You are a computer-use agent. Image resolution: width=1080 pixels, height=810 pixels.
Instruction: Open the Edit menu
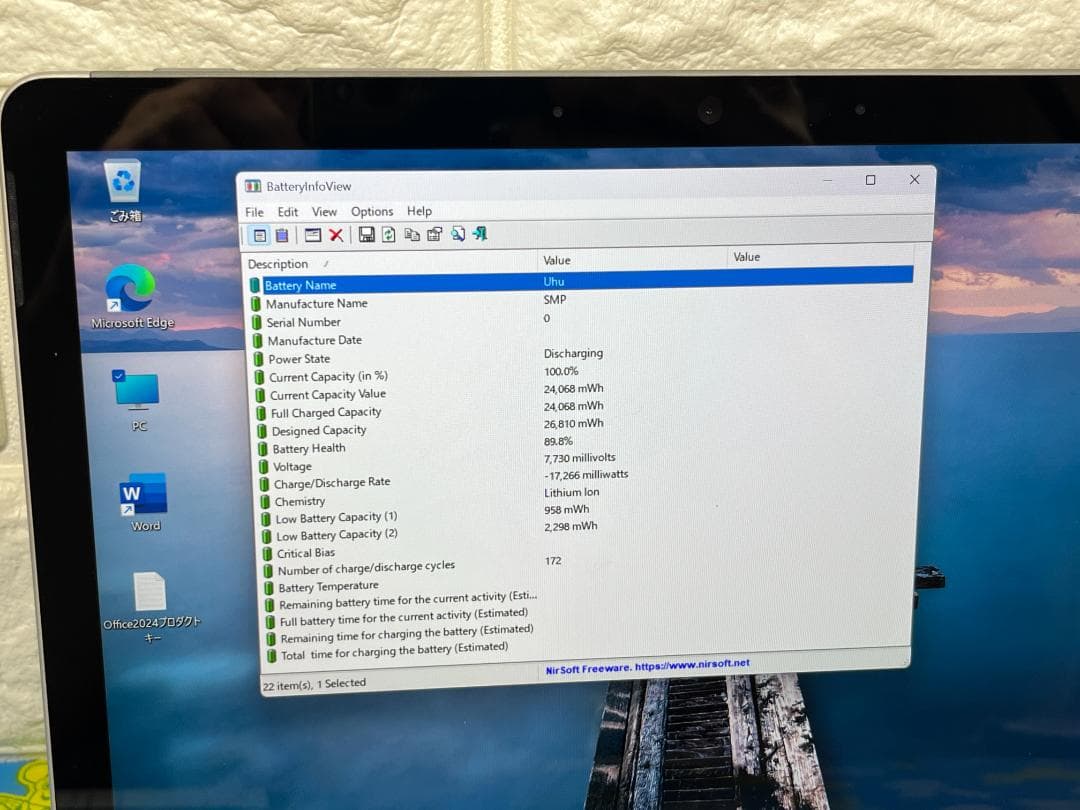pyautogui.click(x=288, y=212)
